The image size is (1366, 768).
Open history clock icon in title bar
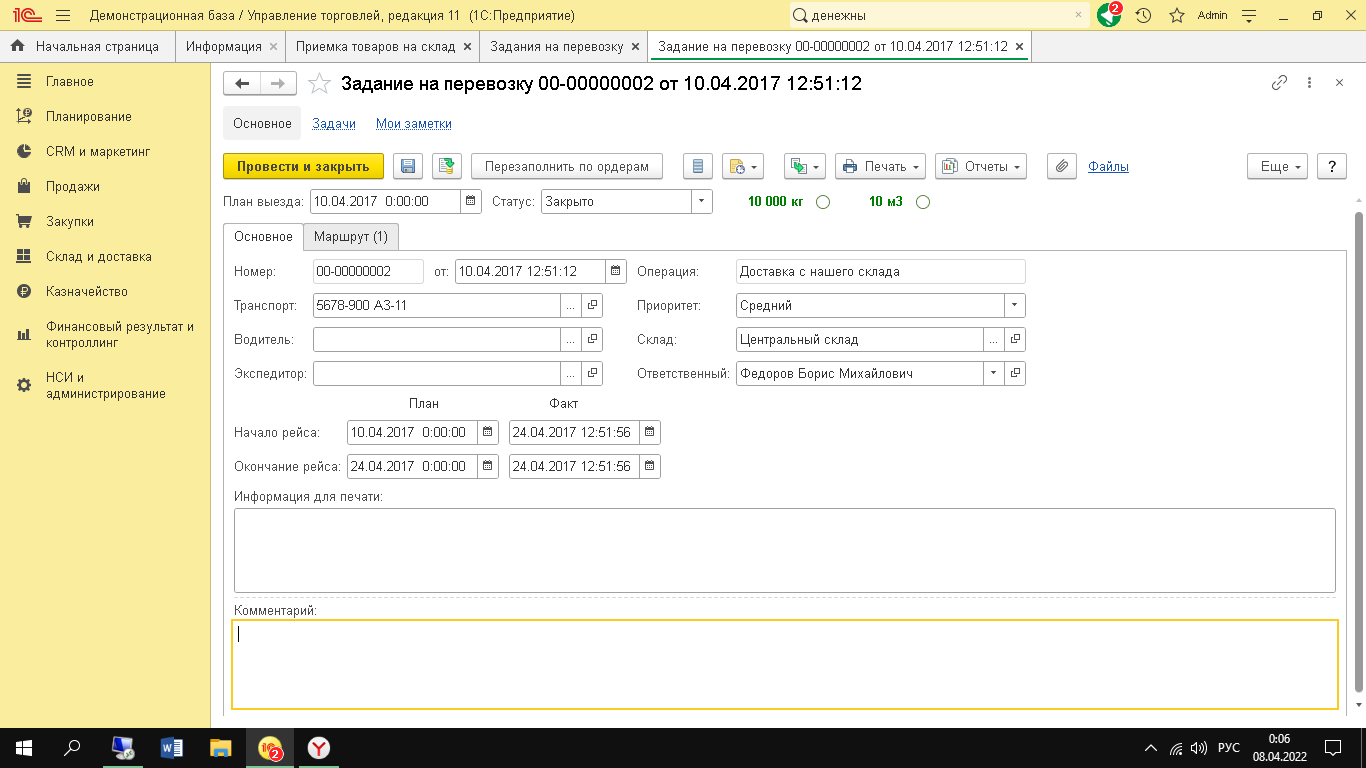point(1143,16)
